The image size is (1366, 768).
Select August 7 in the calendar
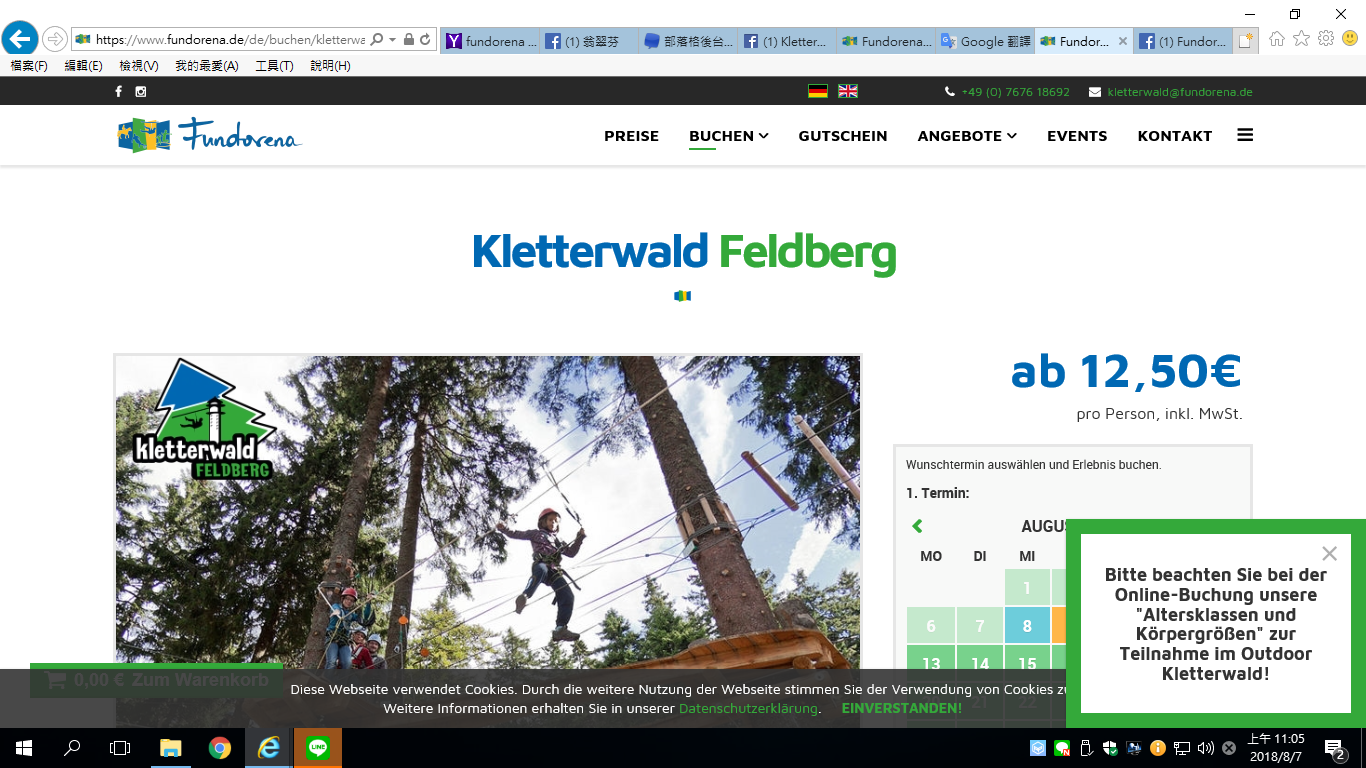coord(980,626)
